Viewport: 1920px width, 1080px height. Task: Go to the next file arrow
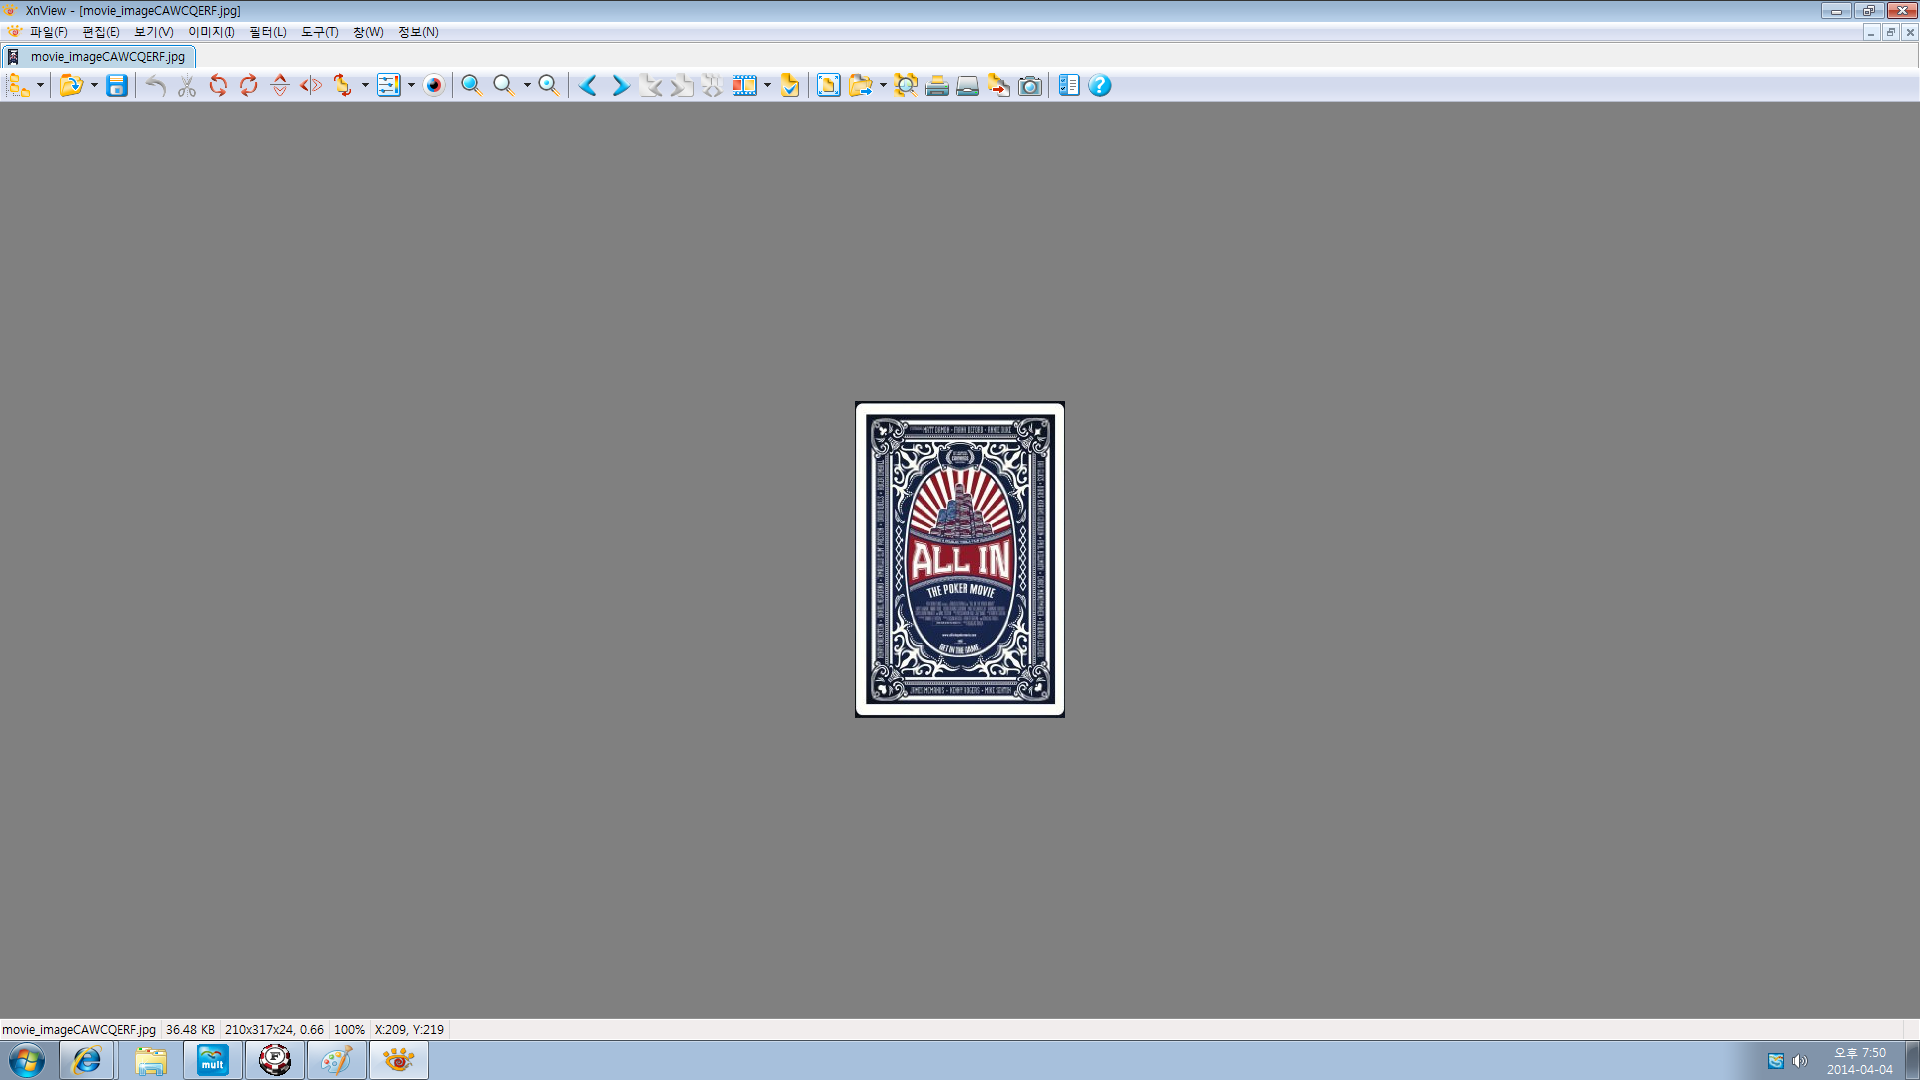pos(620,86)
